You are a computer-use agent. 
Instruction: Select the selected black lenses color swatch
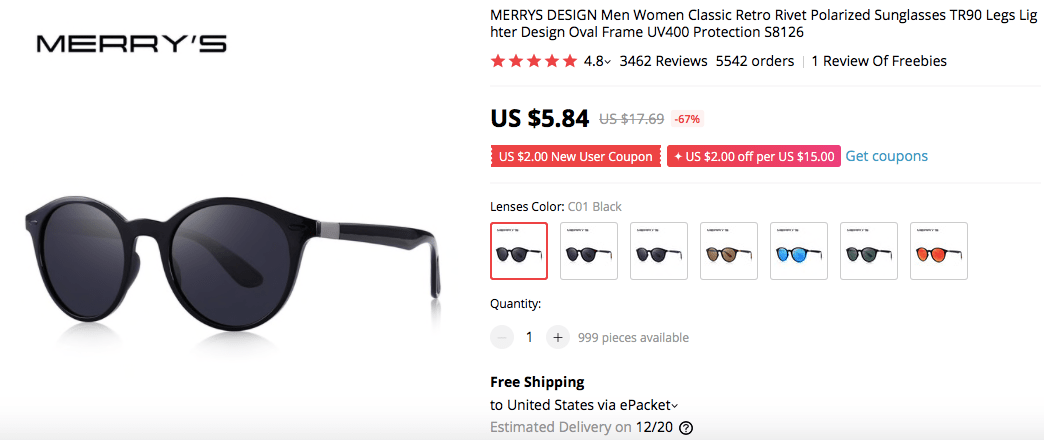(x=519, y=251)
